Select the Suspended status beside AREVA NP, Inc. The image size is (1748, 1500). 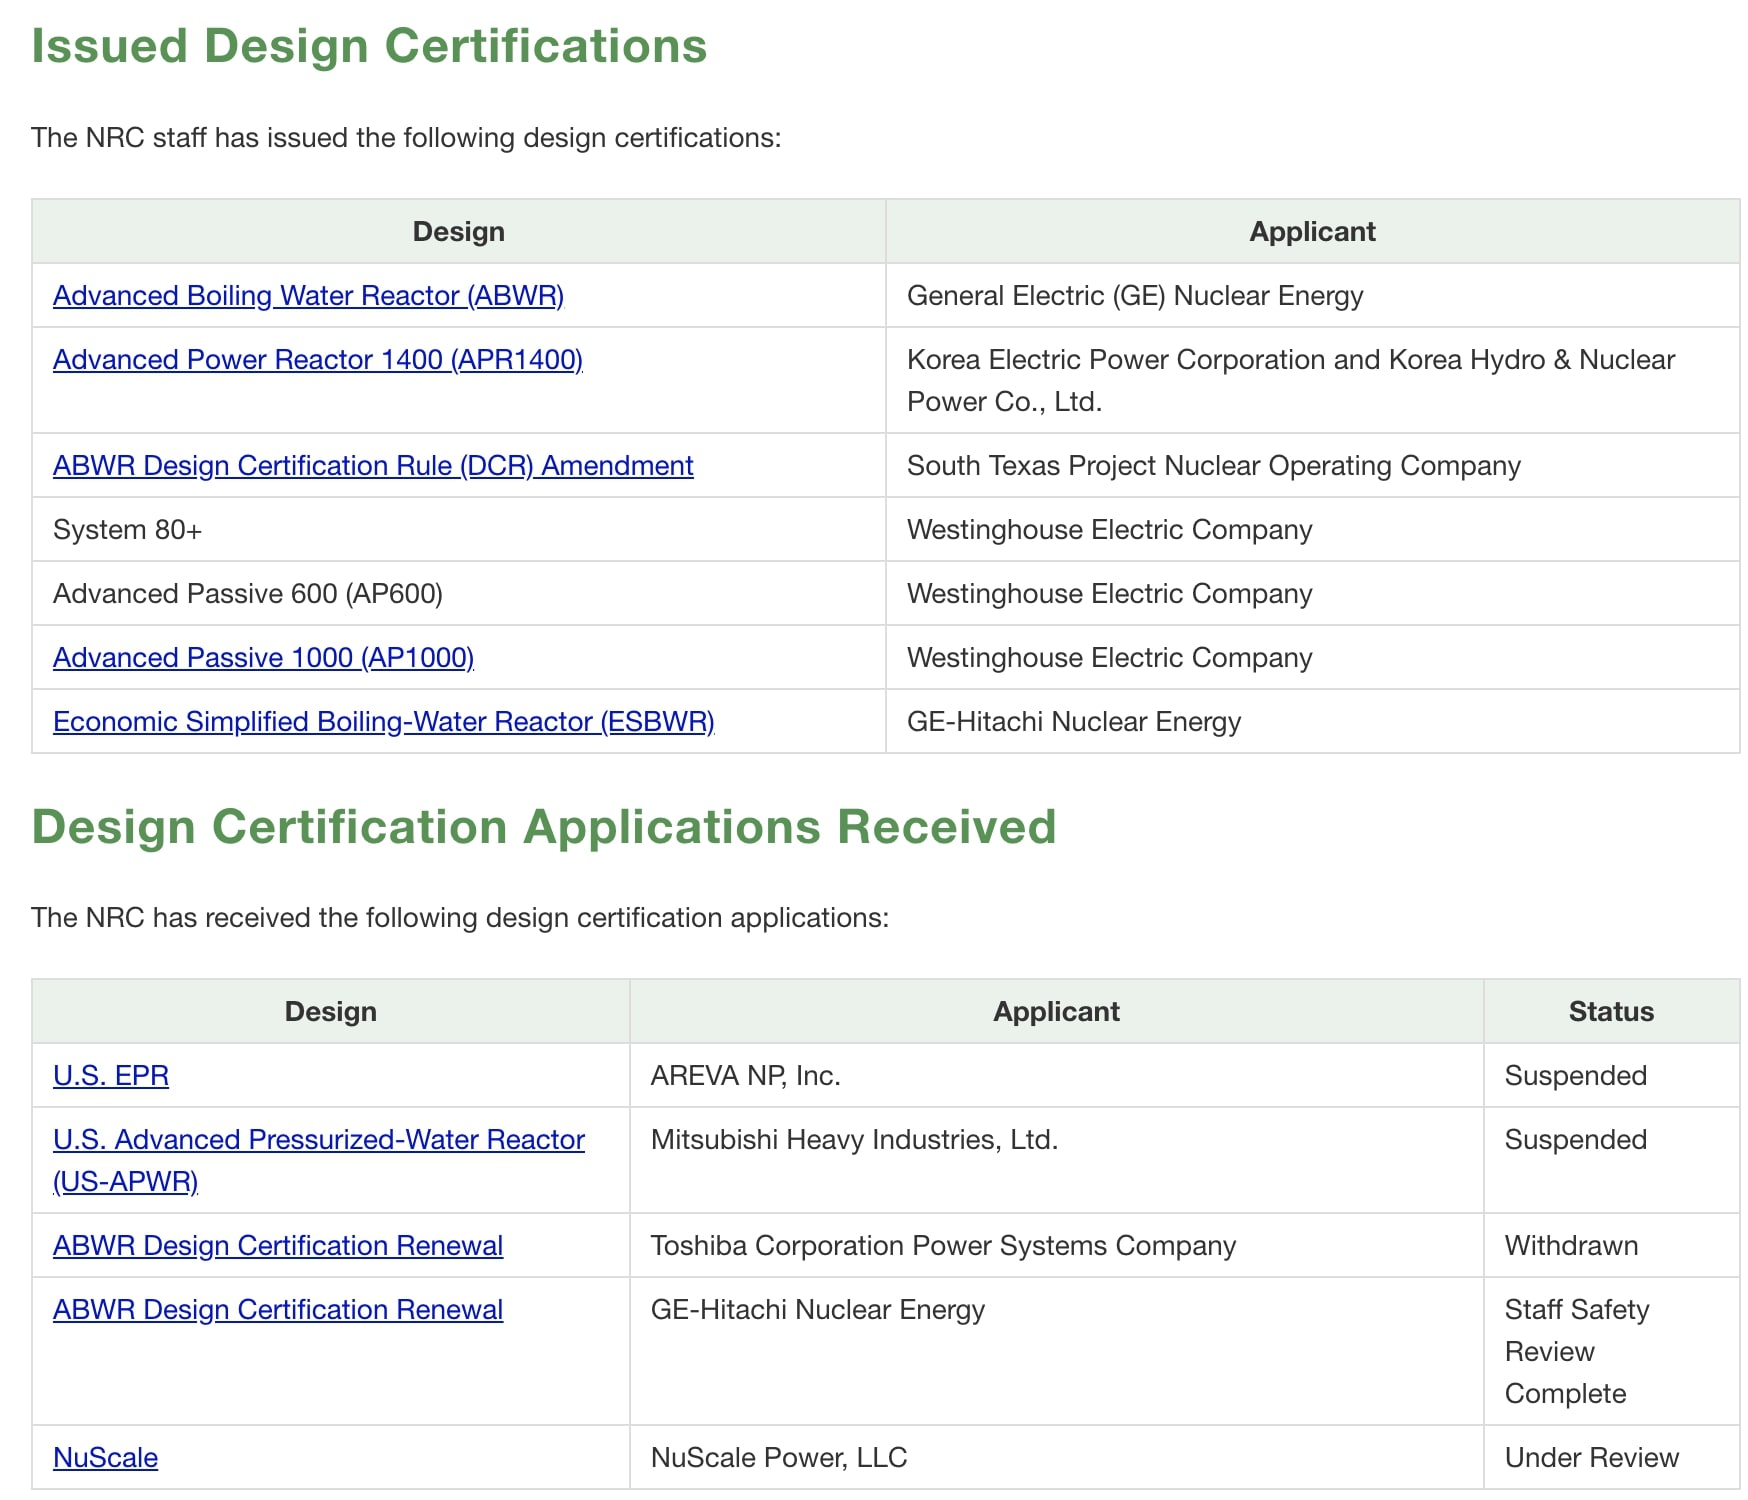click(1574, 1075)
